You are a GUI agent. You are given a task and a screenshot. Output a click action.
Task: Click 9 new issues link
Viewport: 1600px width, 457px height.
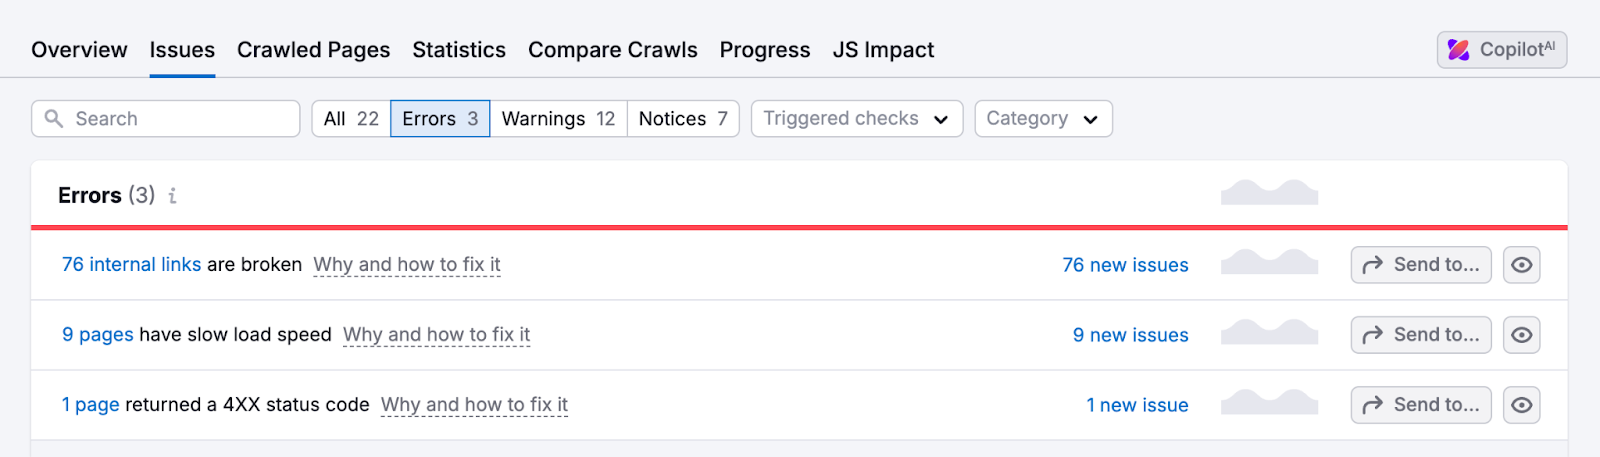coord(1130,335)
